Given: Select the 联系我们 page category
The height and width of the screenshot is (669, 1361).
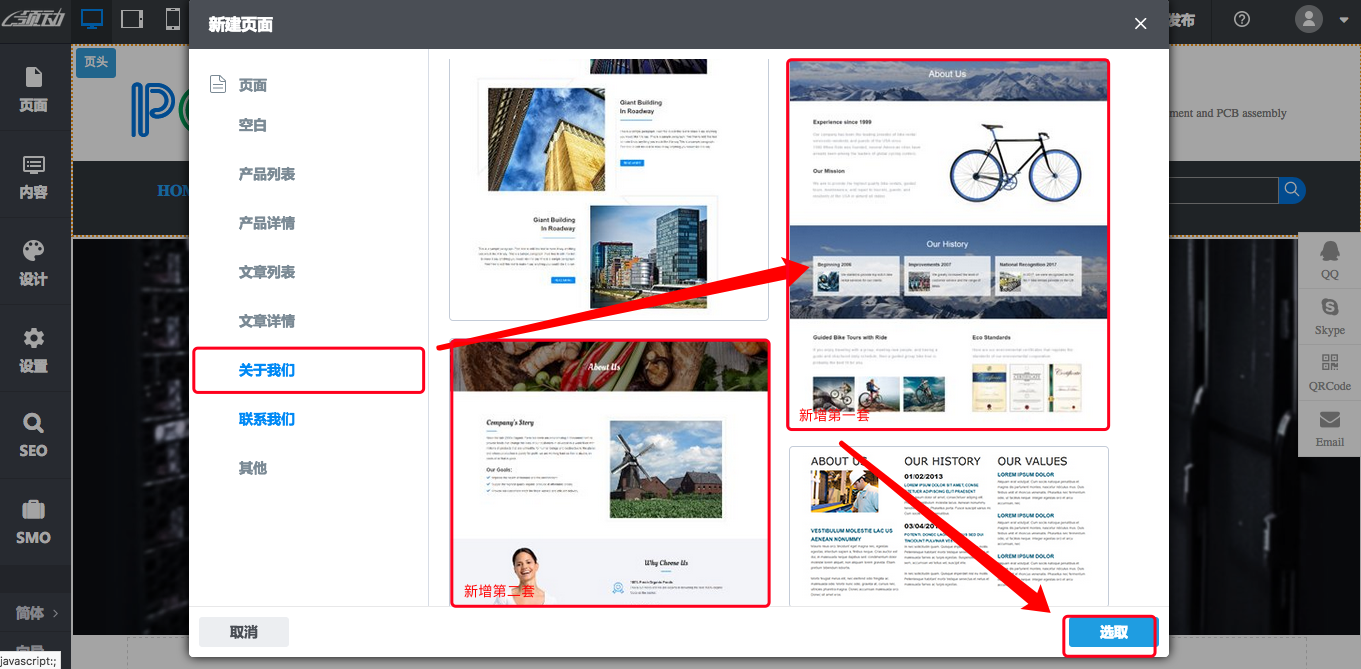Looking at the screenshot, I should [267, 419].
